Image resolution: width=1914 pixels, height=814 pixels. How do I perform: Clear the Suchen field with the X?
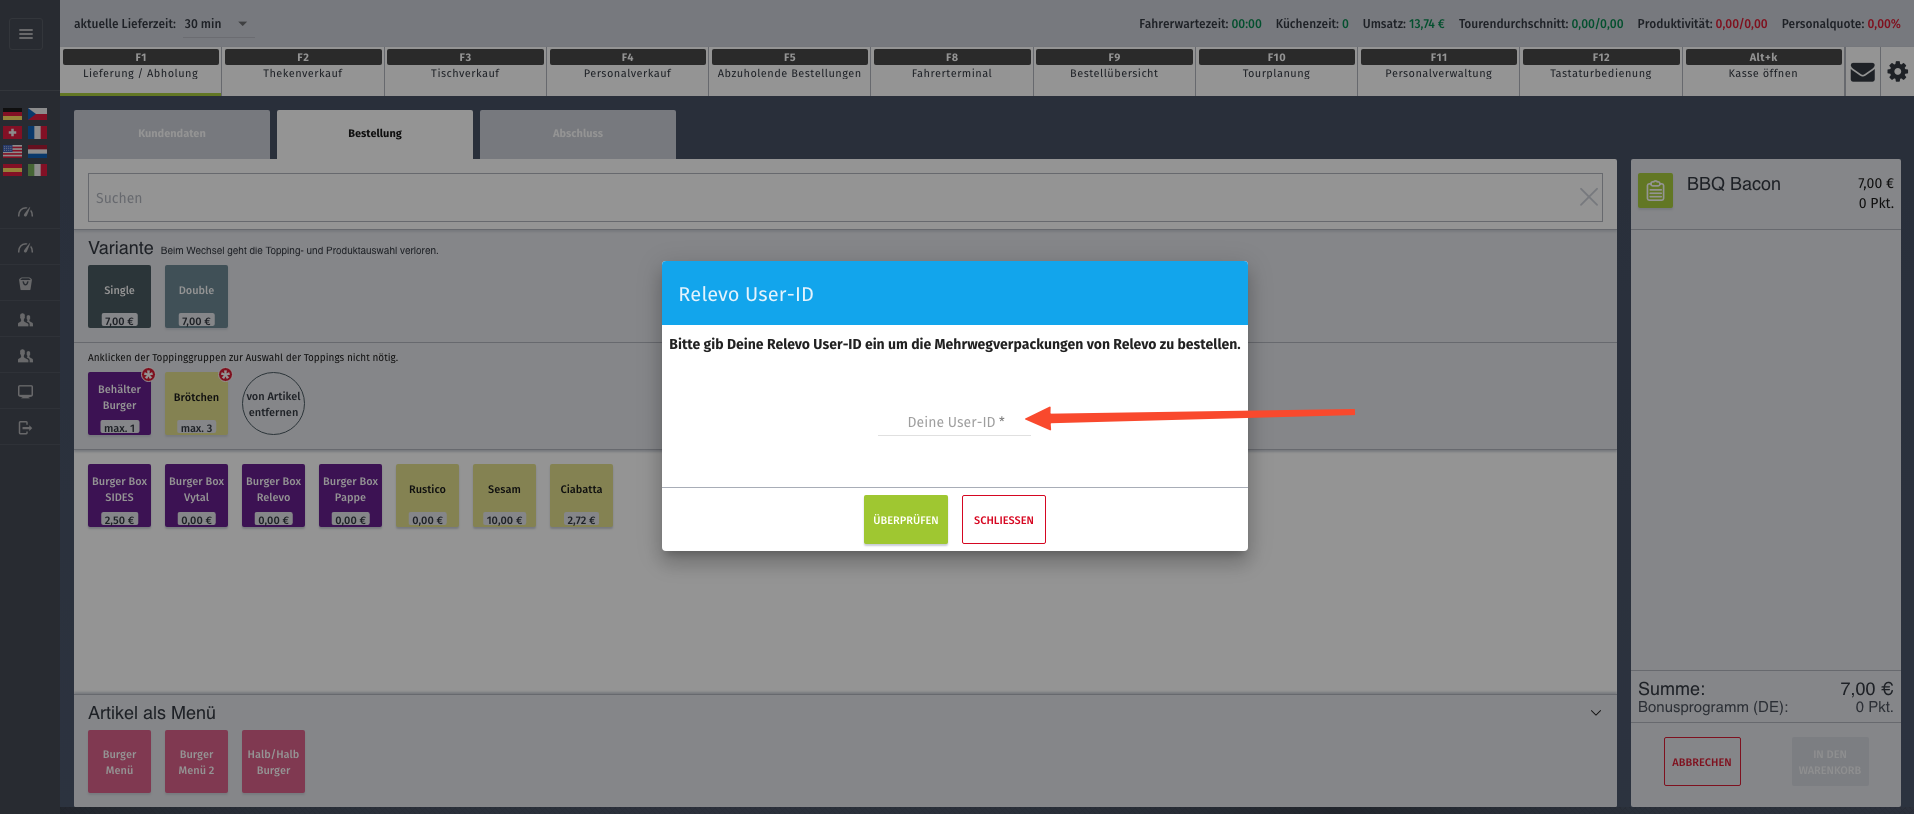coord(1588,197)
